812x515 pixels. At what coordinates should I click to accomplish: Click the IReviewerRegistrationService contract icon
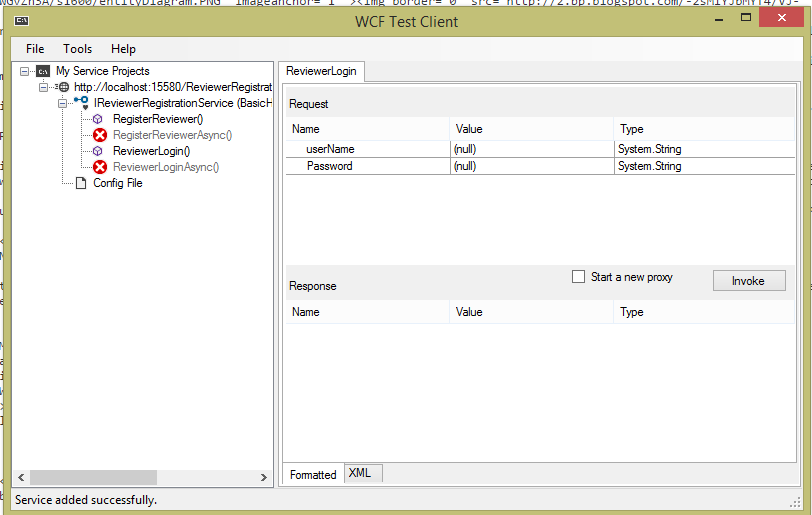pos(81,103)
